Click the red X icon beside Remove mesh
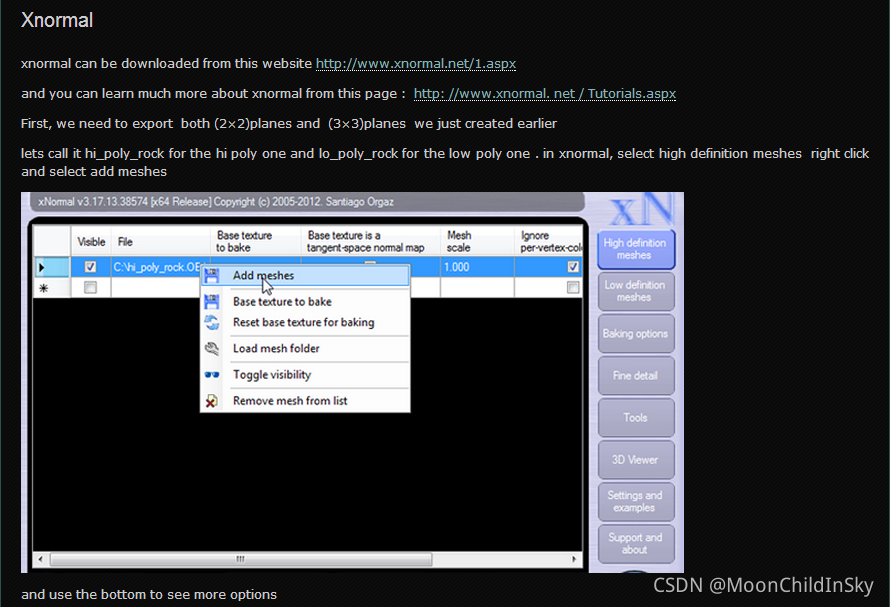Screen dimensions: 890x607 pos(211,401)
